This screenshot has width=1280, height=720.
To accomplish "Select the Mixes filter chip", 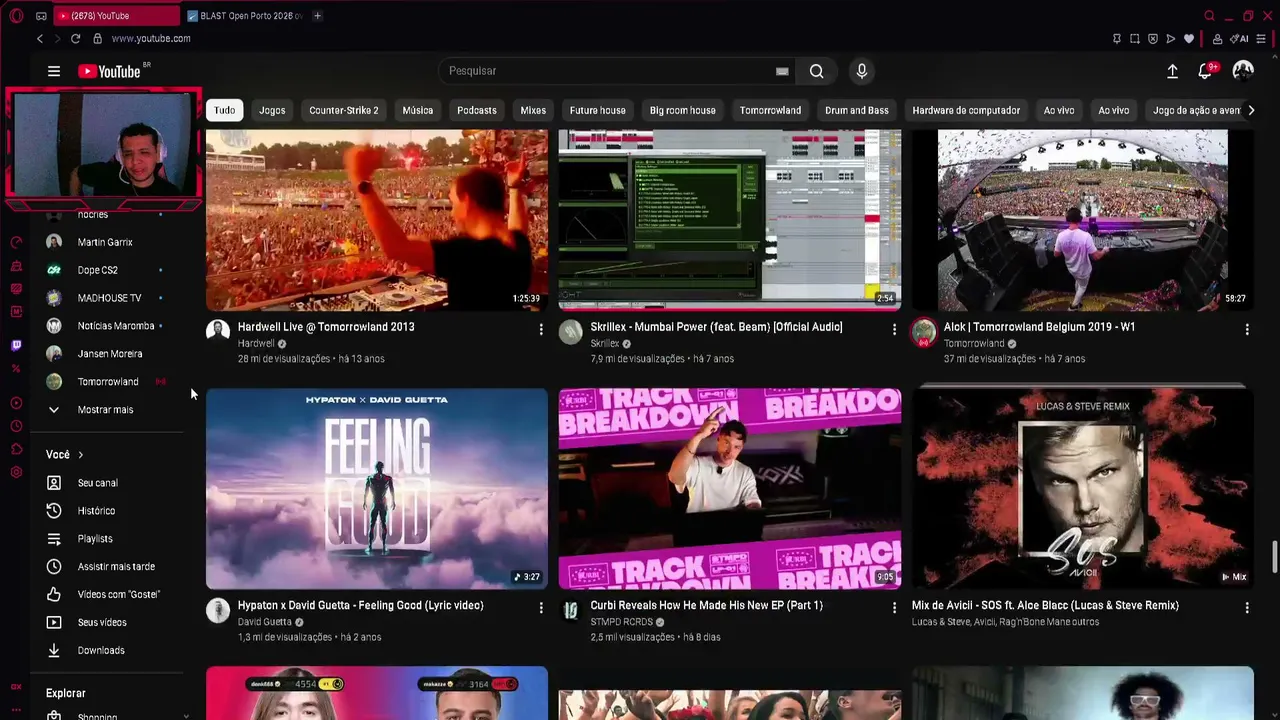I will point(533,111).
